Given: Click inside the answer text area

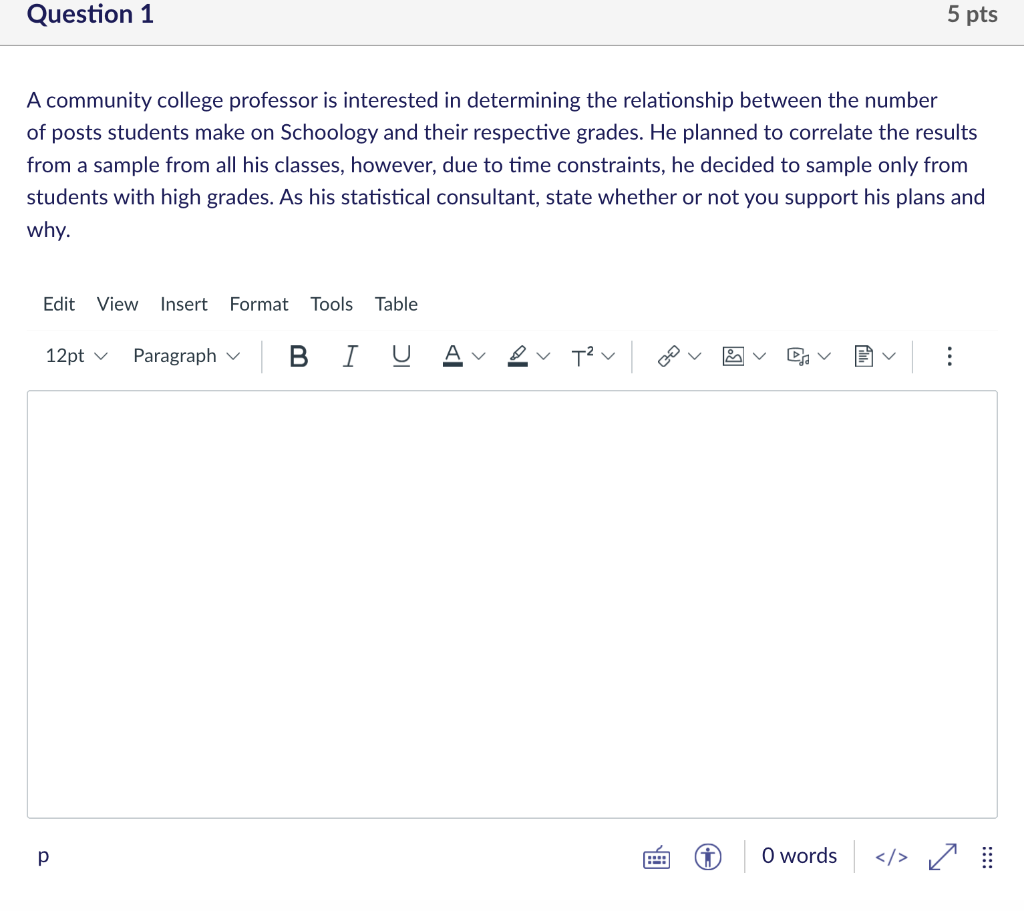Looking at the screenshot, I should (x=512, y=604).
